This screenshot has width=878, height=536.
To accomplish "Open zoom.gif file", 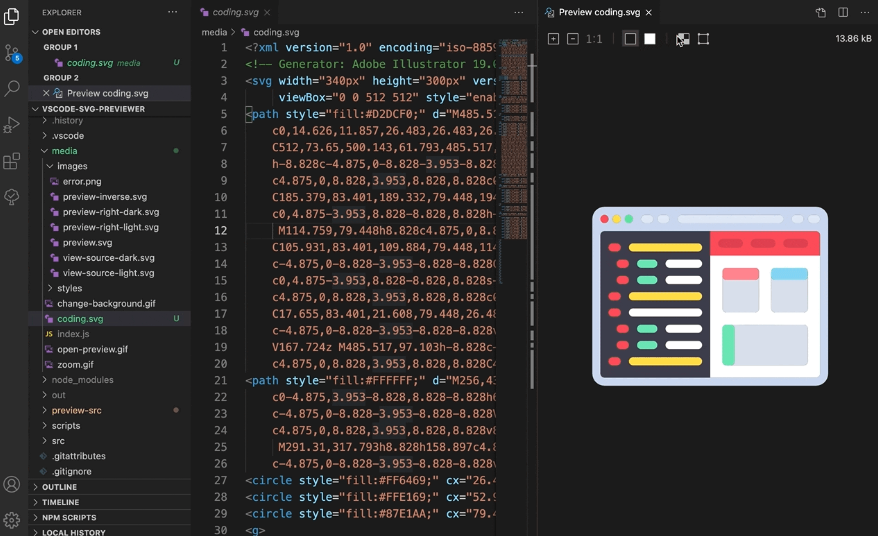I will (109, 364).
